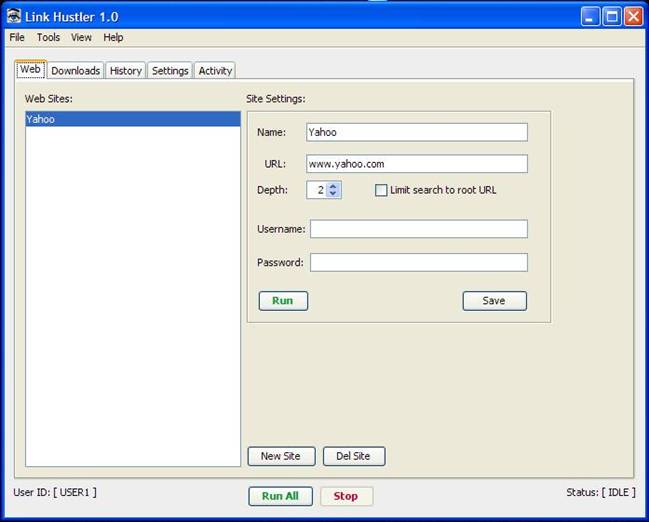Start all sites with Run All
The width and height of the screenshot is (649, 522).
[280, 496]
